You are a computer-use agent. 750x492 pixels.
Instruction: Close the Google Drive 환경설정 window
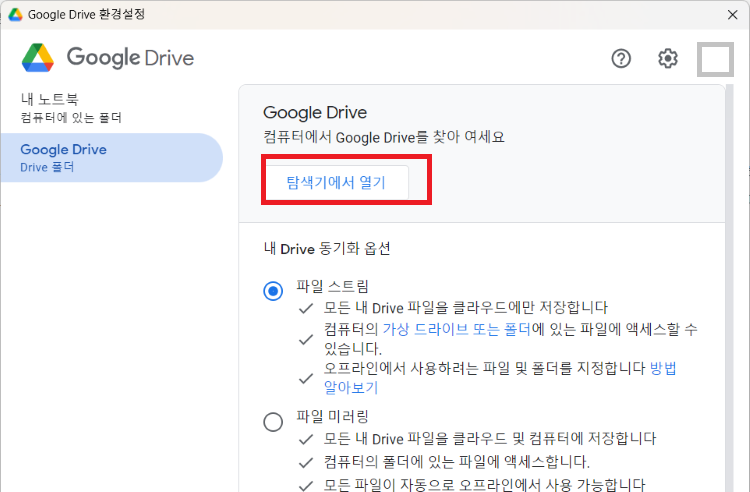(732, 15)
